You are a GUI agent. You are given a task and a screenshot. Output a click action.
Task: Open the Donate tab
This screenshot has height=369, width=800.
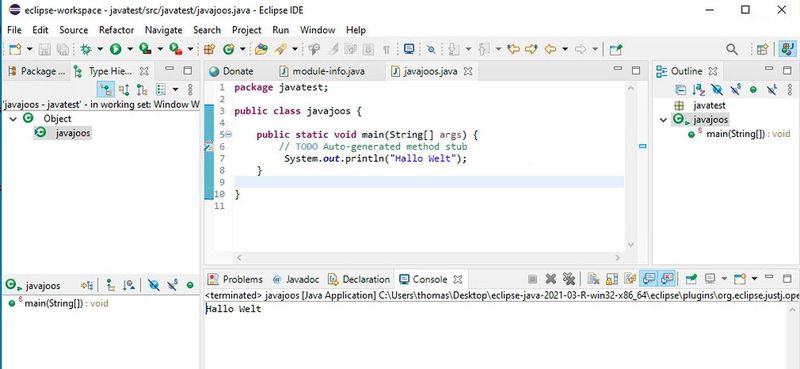(x=232, y=71)
